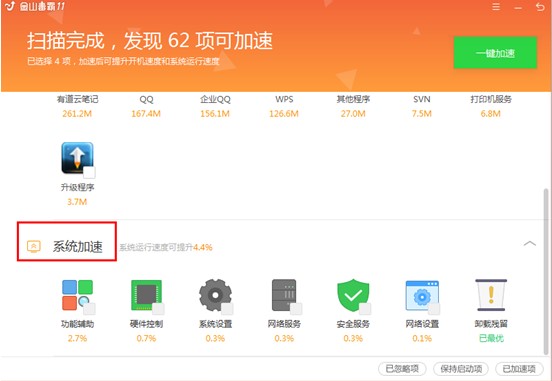Image resolution: width=552 pixels, height=381 pixels.
Task: Click the 系统加速 section heading
Action: (77, 246)
